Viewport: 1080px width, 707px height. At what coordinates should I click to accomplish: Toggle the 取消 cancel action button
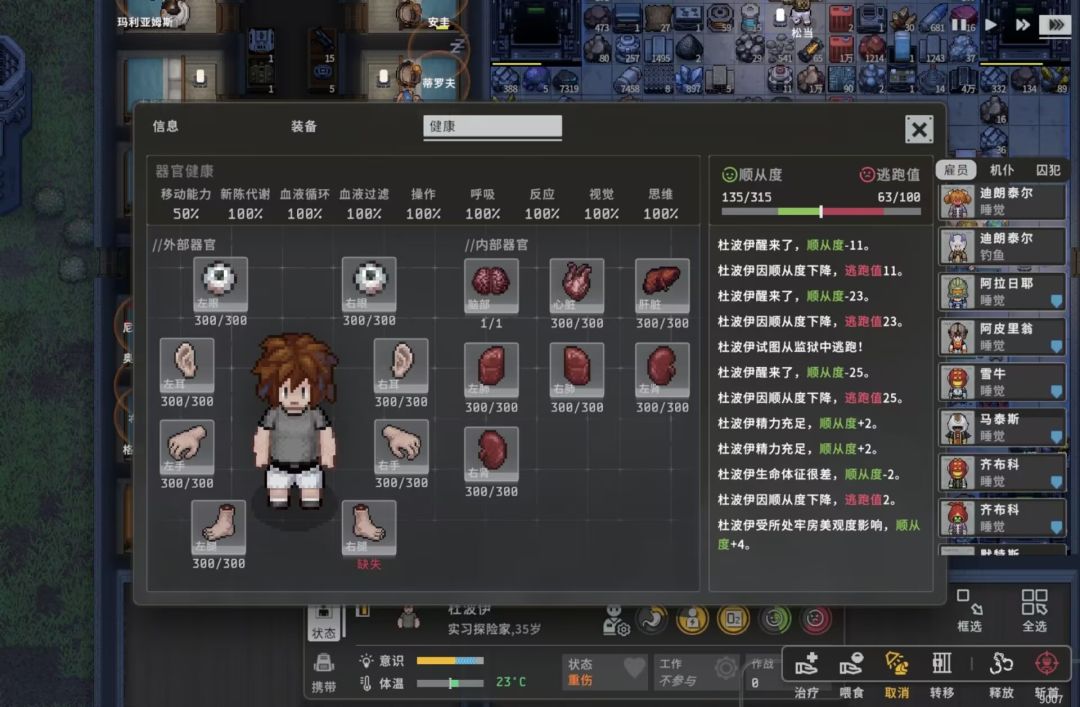(896, 664)
